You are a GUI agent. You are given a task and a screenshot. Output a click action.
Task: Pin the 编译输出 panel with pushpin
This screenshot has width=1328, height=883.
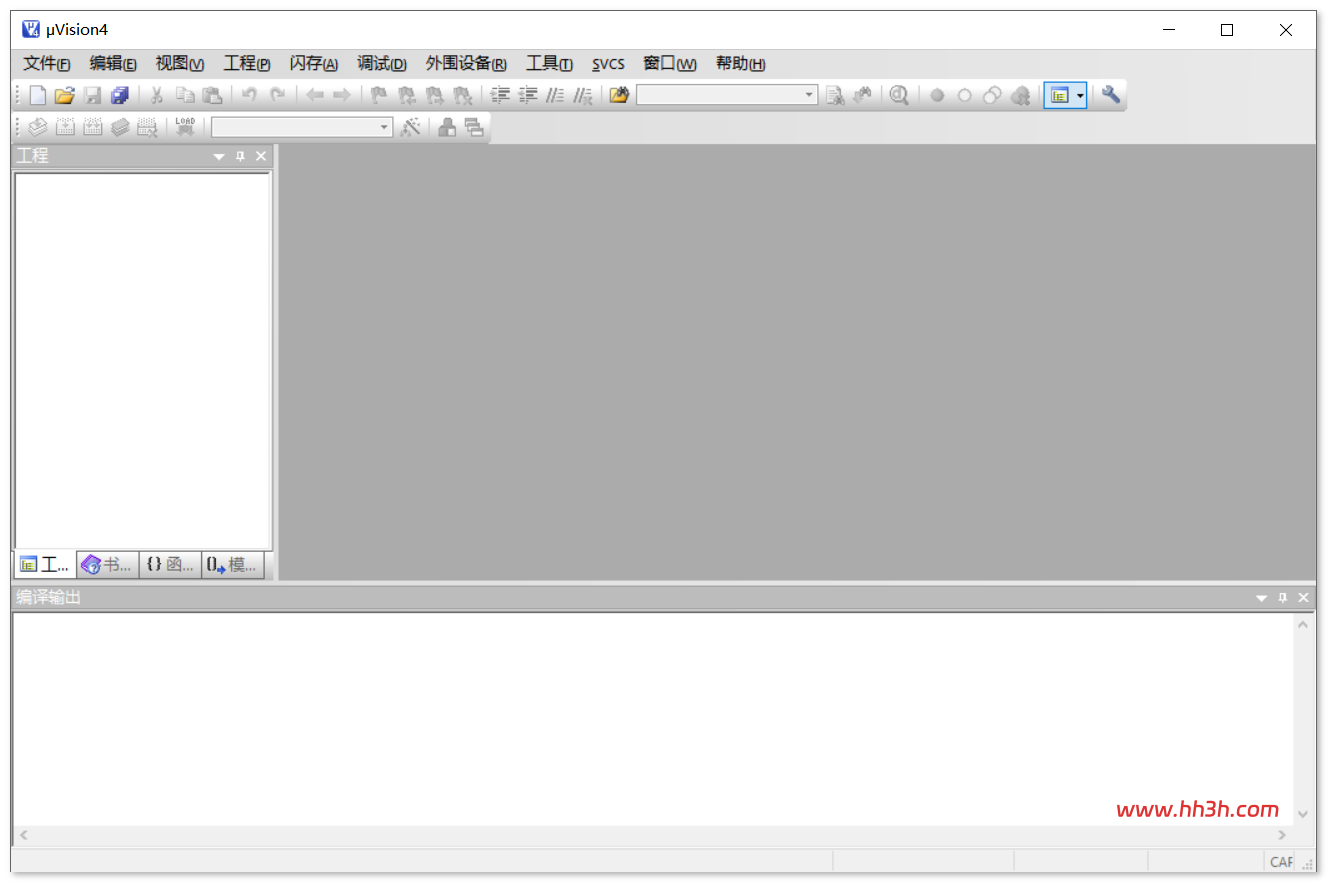click(1283, 597)
